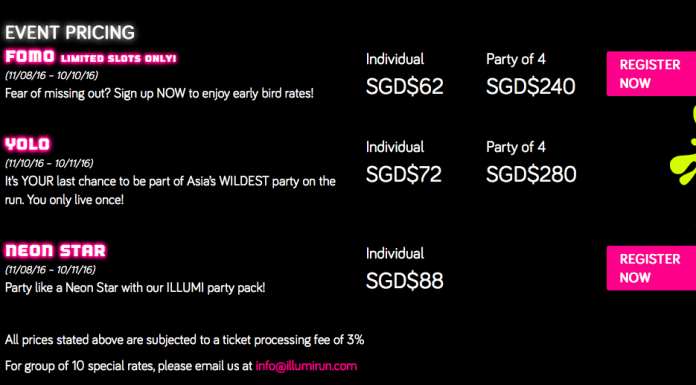The height and width of the screenshot is (385, 696).
Task: Select the Neon Star tier heading
Action: 55,250
